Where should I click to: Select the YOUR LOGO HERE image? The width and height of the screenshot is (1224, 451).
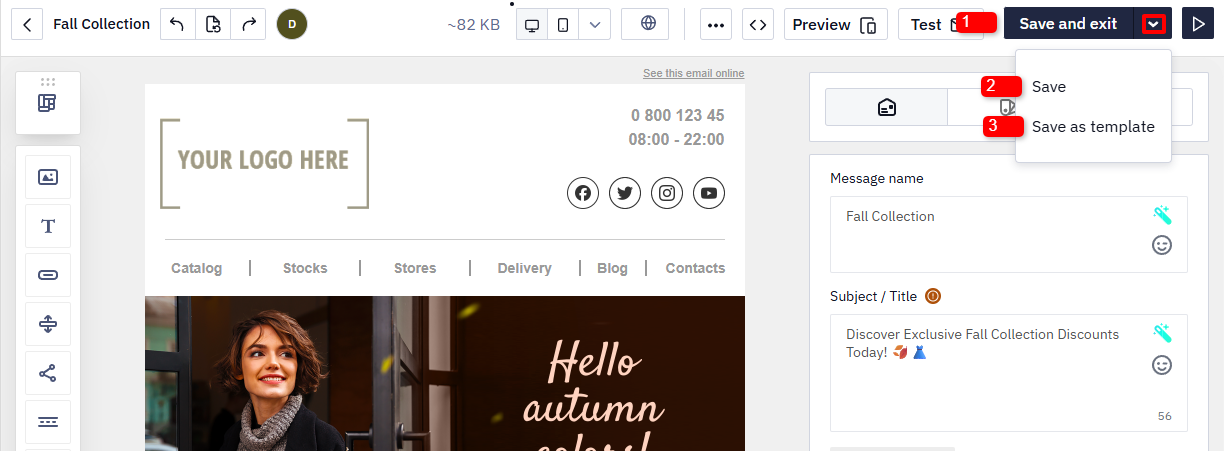(264, 163)
